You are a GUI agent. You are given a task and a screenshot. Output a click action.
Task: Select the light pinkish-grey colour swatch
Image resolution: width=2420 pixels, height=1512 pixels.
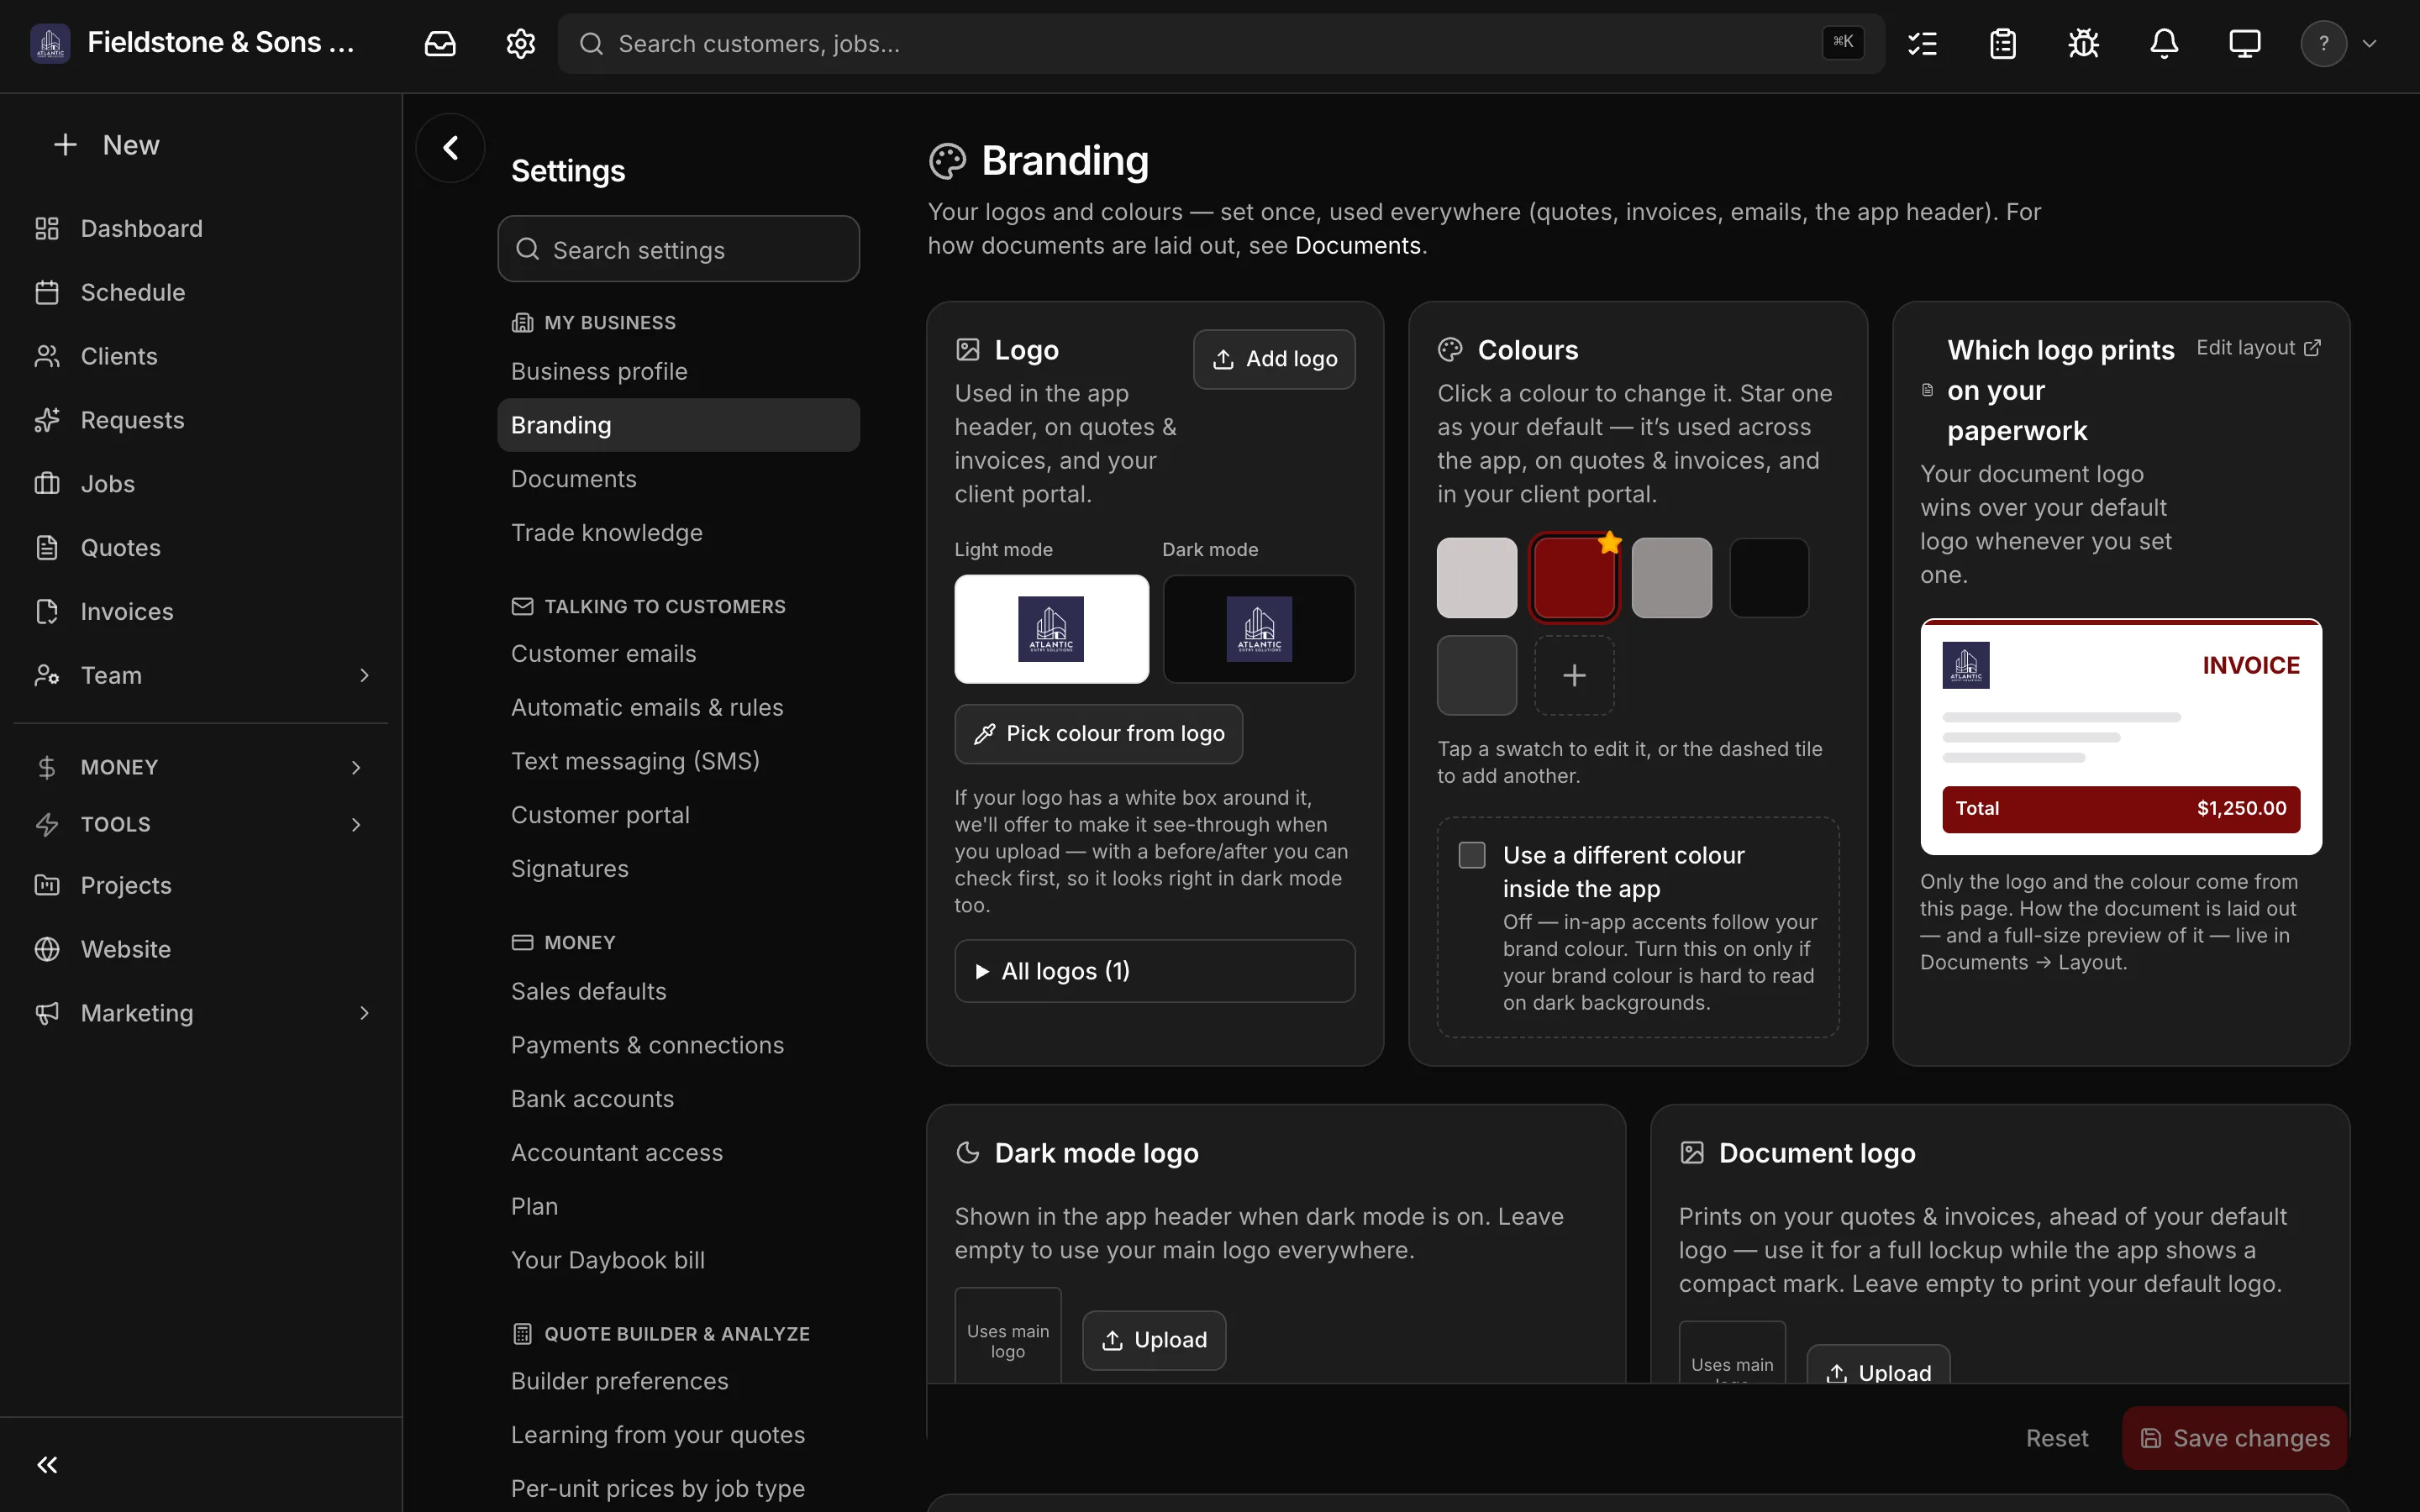(x=1477, y=578)
